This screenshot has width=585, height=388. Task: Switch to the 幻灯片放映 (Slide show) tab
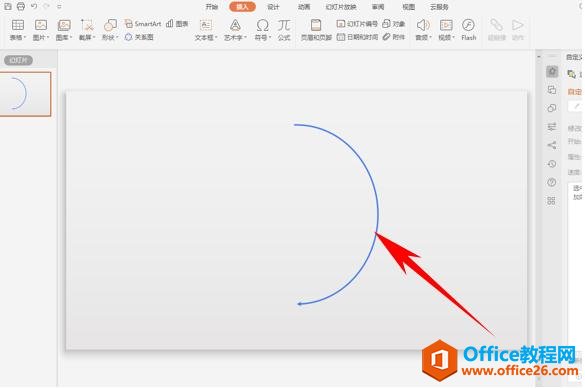click(341, 7)
